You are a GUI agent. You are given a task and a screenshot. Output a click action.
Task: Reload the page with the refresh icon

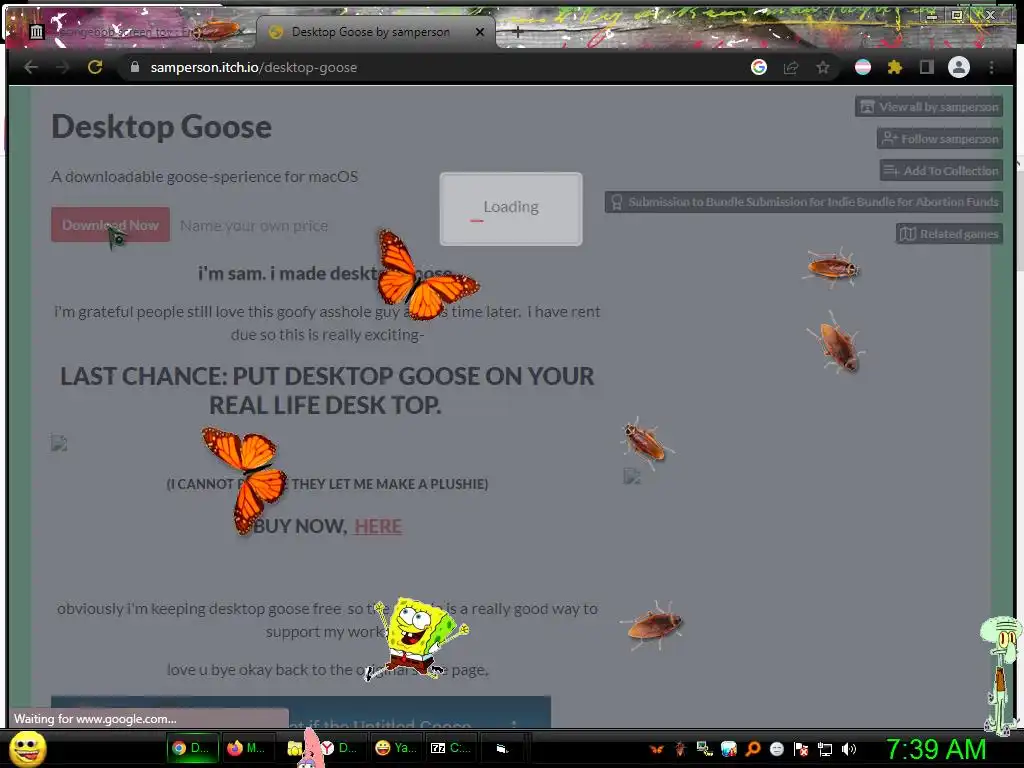(x=95, y=67)
